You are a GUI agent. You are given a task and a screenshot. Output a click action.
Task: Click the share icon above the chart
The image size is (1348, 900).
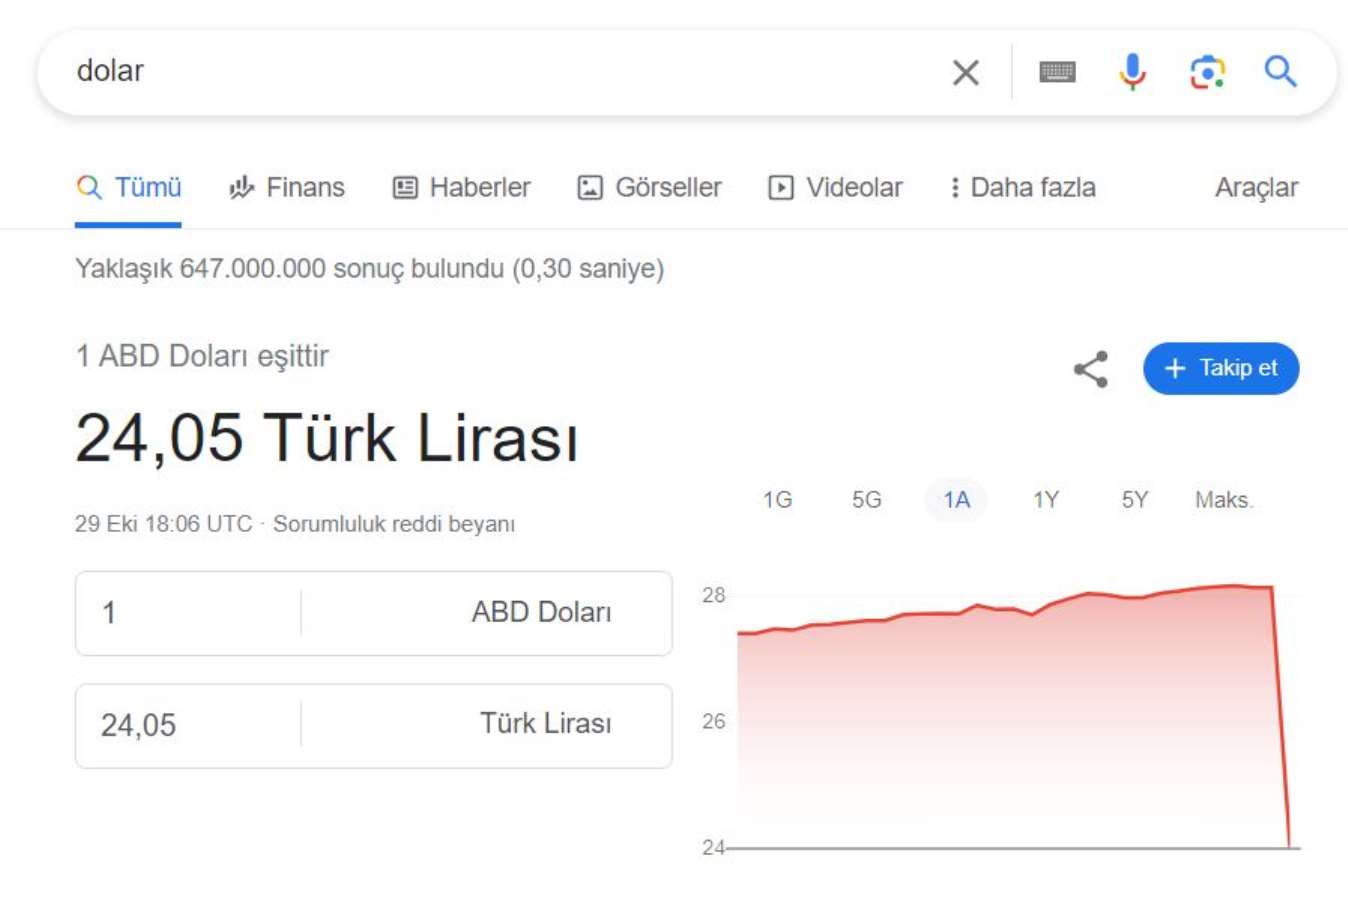coord(1090,368)
